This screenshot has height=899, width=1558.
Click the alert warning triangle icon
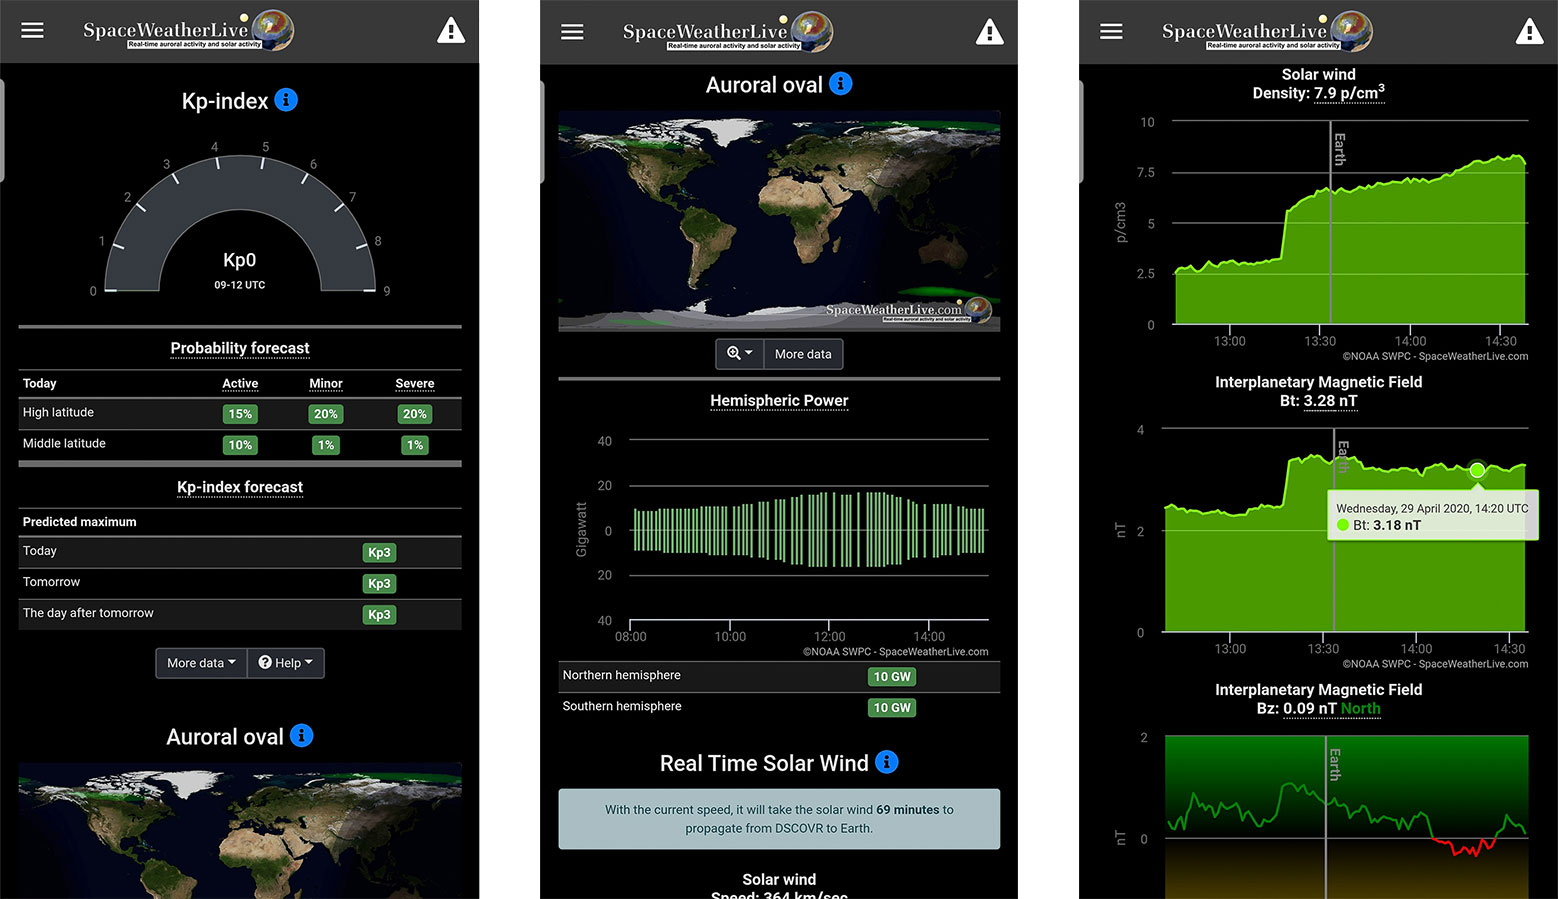click(x=451, y=30)
